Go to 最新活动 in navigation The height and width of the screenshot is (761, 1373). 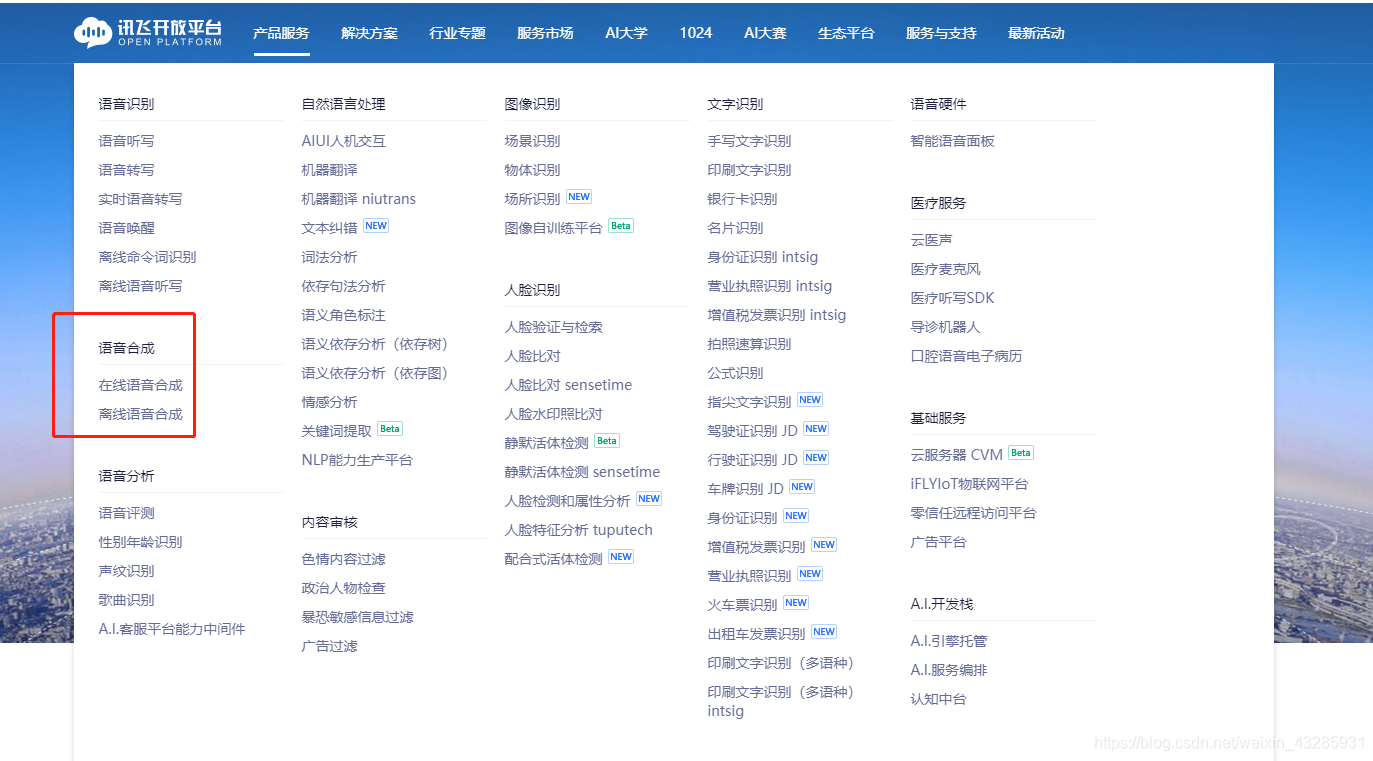coord(1036,33)
